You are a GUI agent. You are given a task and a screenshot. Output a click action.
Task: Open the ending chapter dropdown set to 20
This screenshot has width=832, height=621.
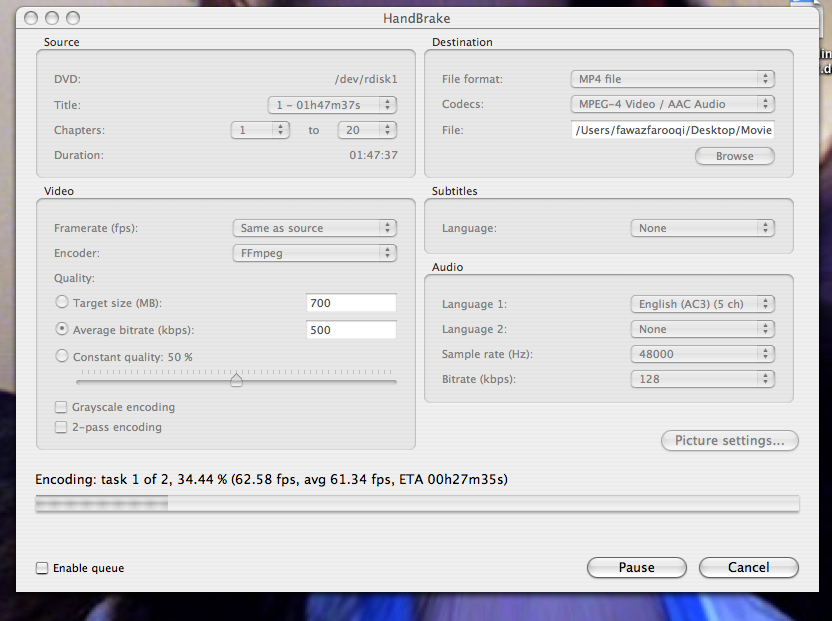pos(367,130)
